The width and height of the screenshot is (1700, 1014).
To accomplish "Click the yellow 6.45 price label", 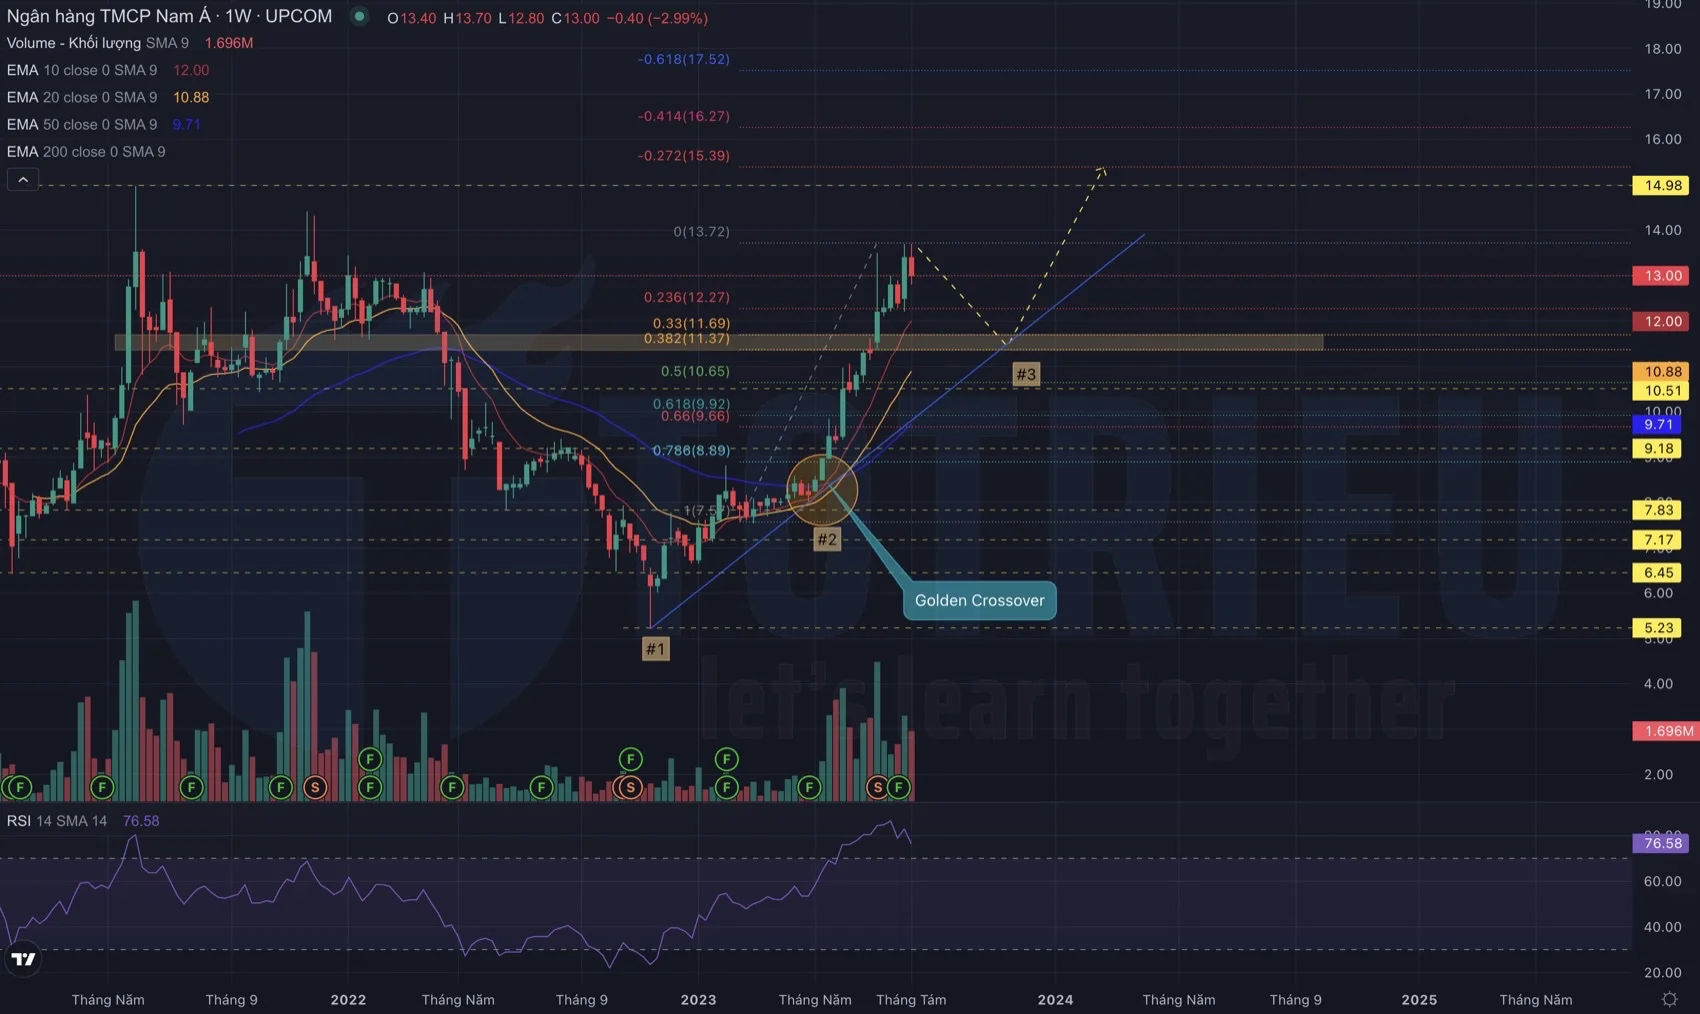I will point(1659,573).
